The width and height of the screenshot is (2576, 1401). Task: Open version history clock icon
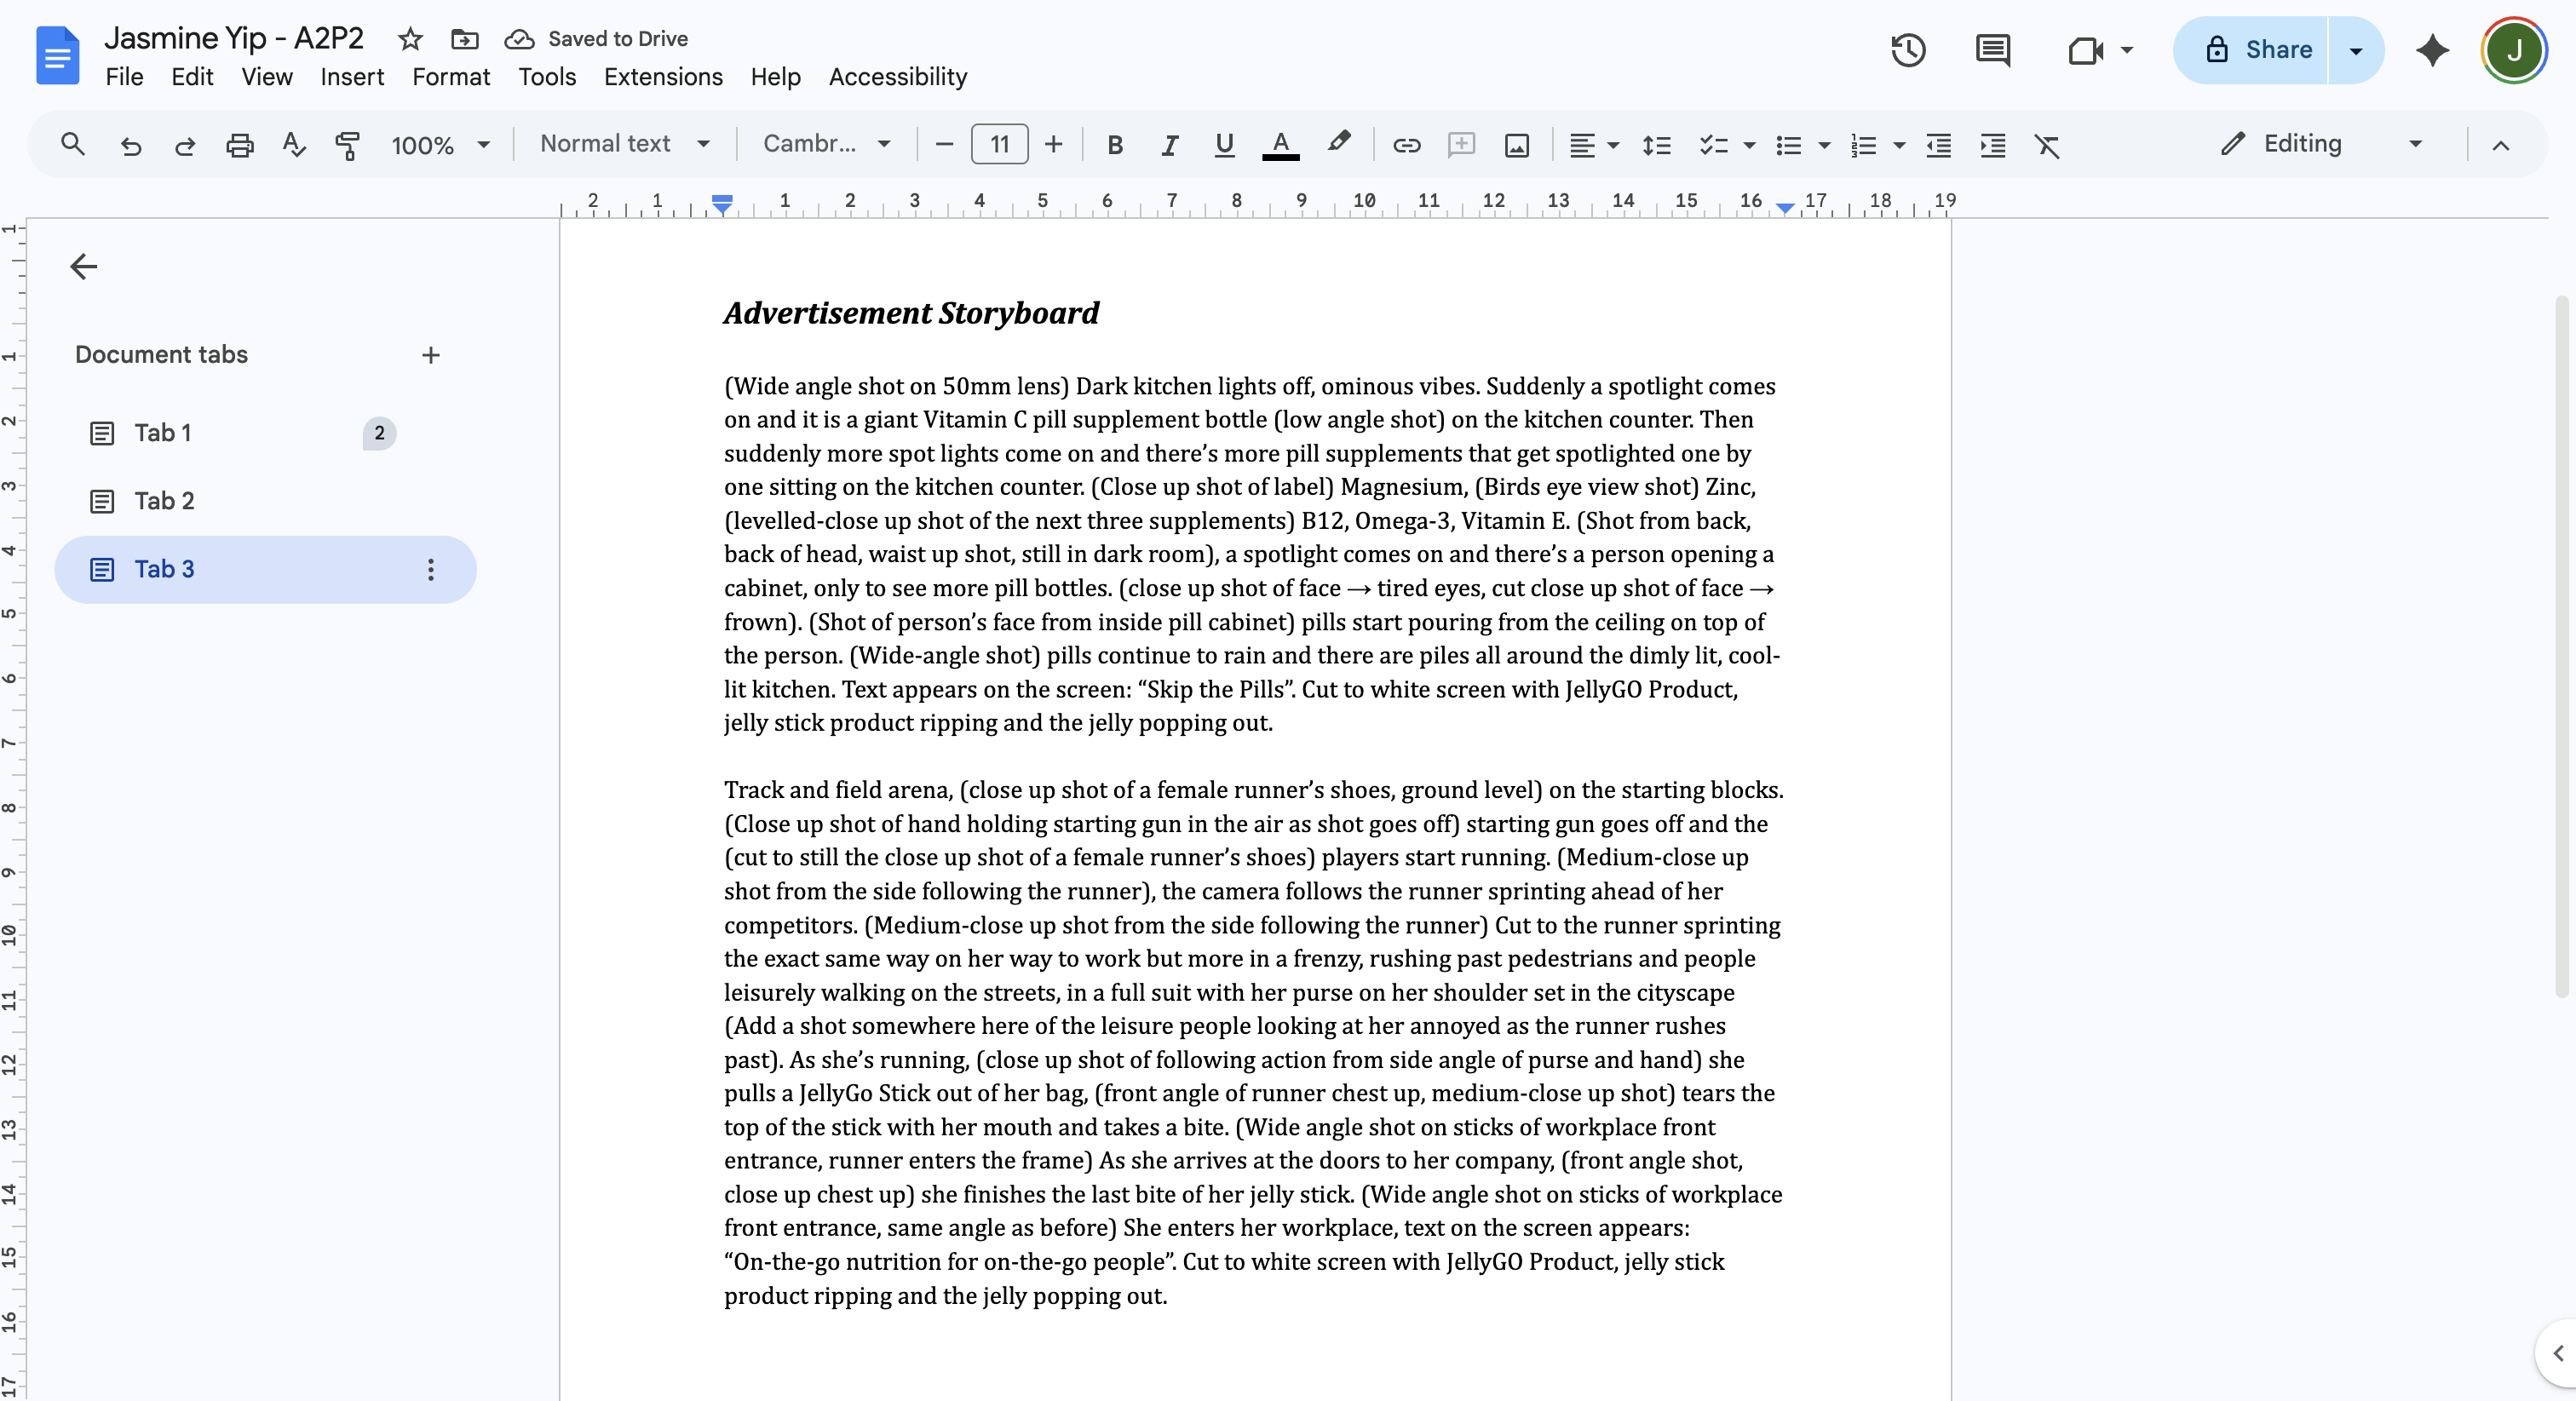[x=1908, y=50]
